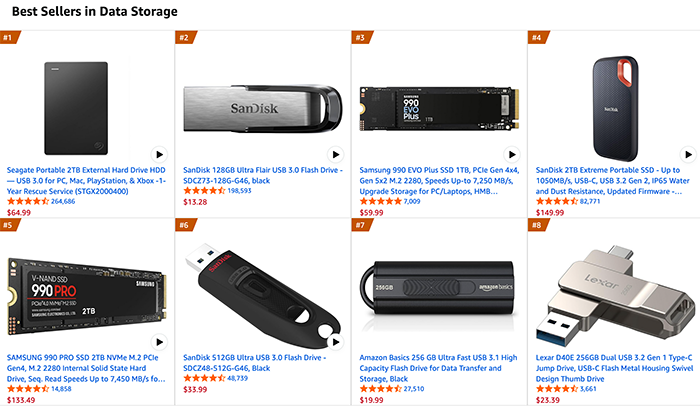700x407 pixels.
Task: Click the $59.99 price of Samsung EVO Plus
Action: coord(370,212)
